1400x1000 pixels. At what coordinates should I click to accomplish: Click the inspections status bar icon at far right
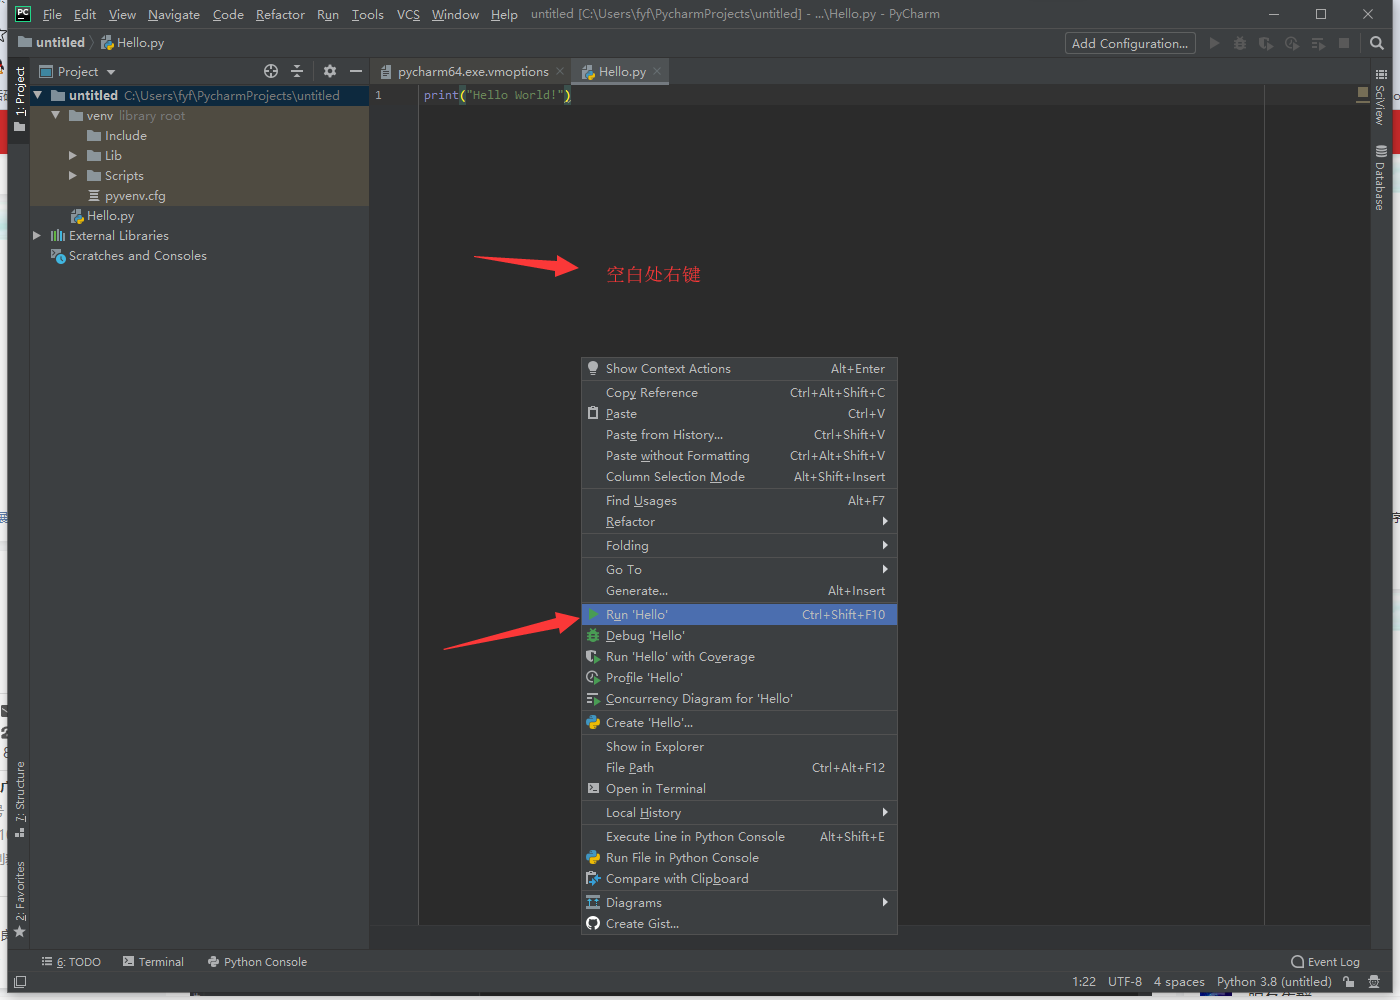click(x=1374, y=982)
